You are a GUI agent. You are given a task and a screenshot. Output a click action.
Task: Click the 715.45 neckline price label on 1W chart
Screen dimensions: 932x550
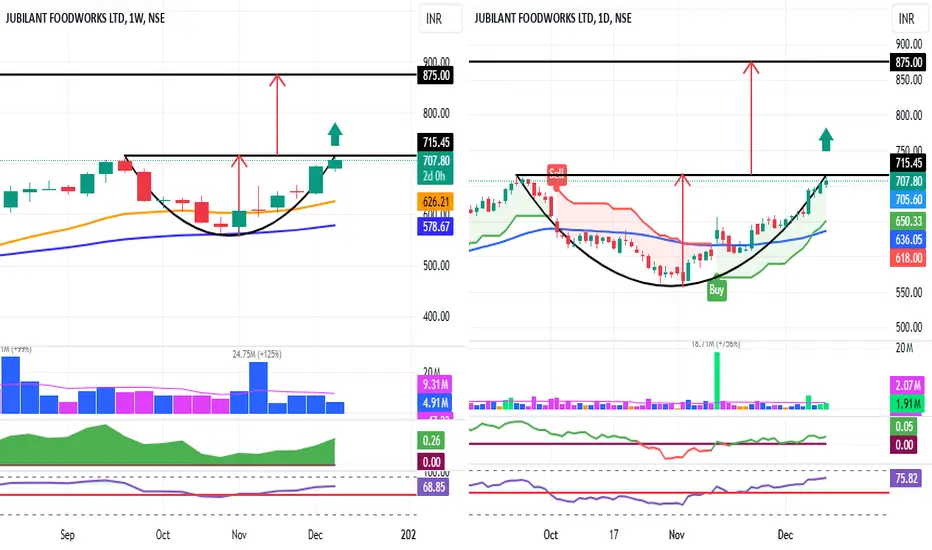[x=436, y=142]
